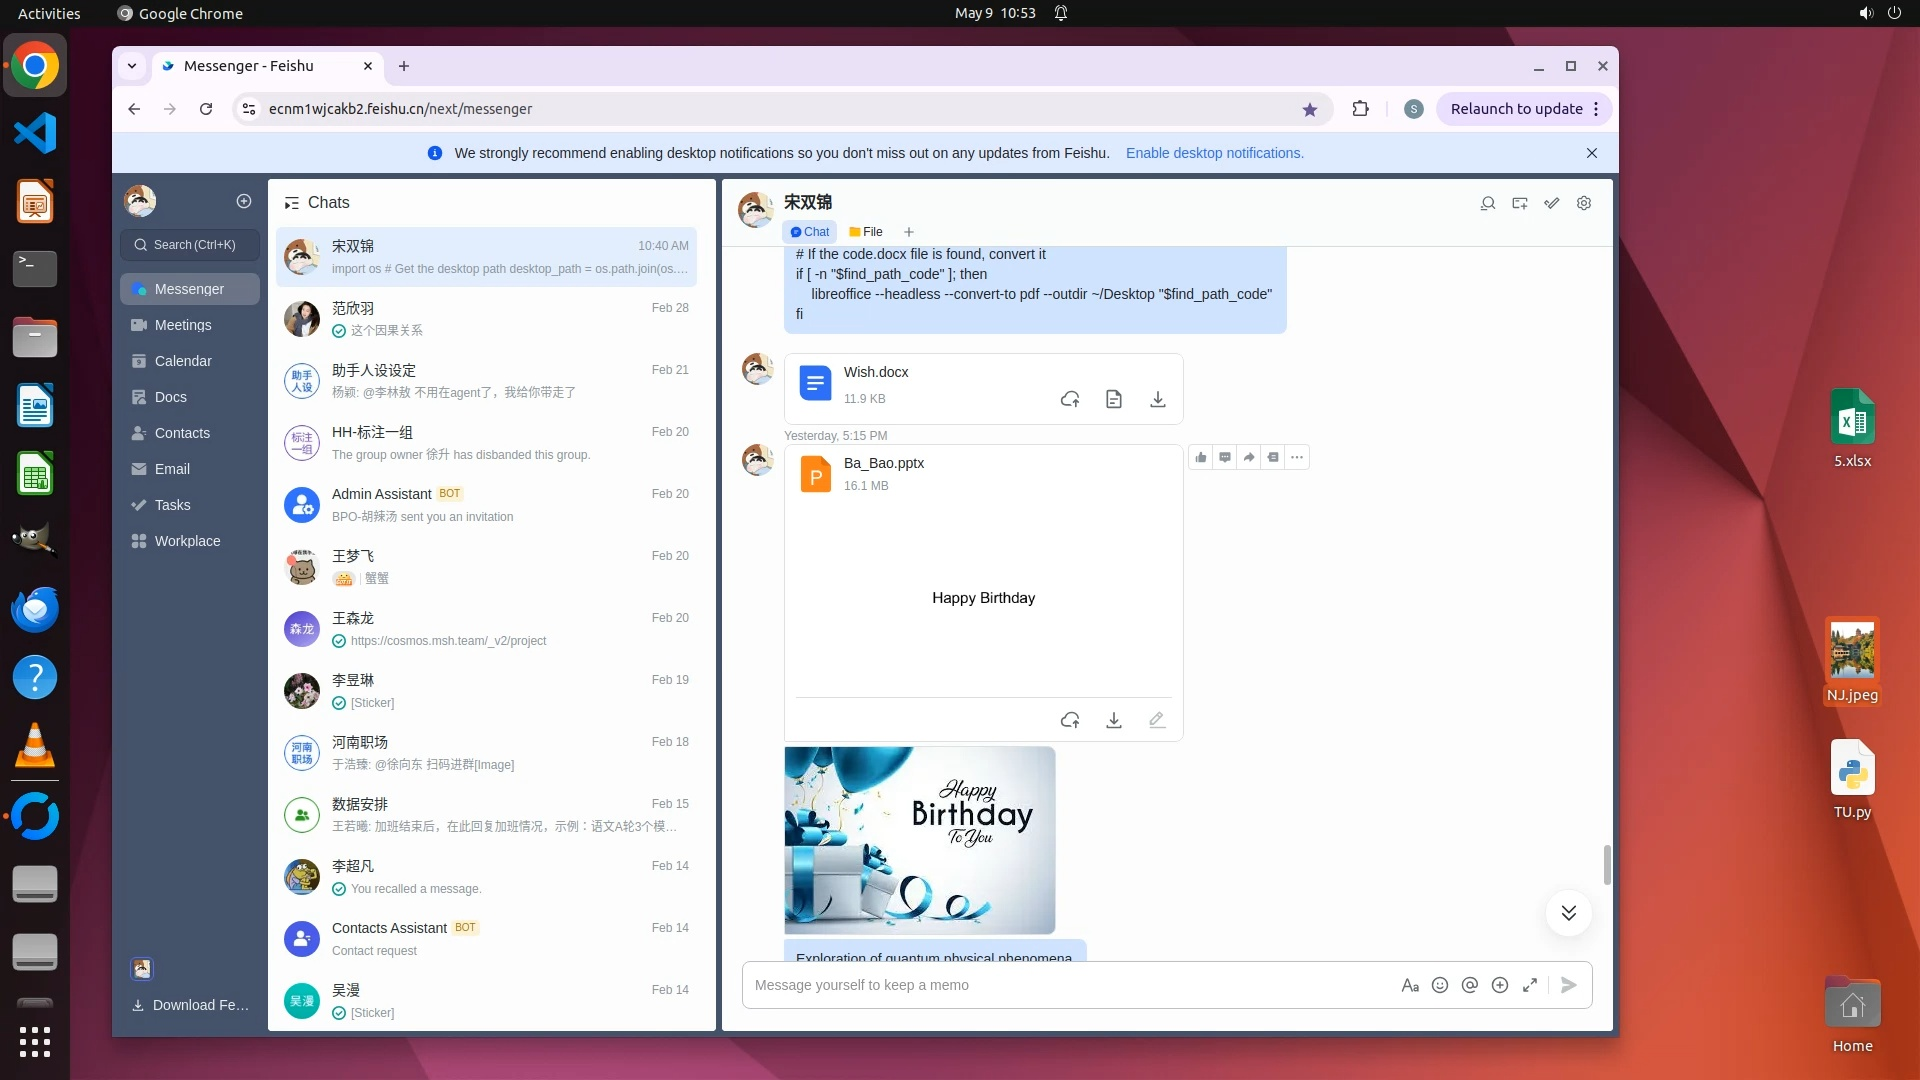Click the thumbs-up reaction icon on Ba_Bao.pptx
The image size is (1920, 1080).
pos(1201,458)
